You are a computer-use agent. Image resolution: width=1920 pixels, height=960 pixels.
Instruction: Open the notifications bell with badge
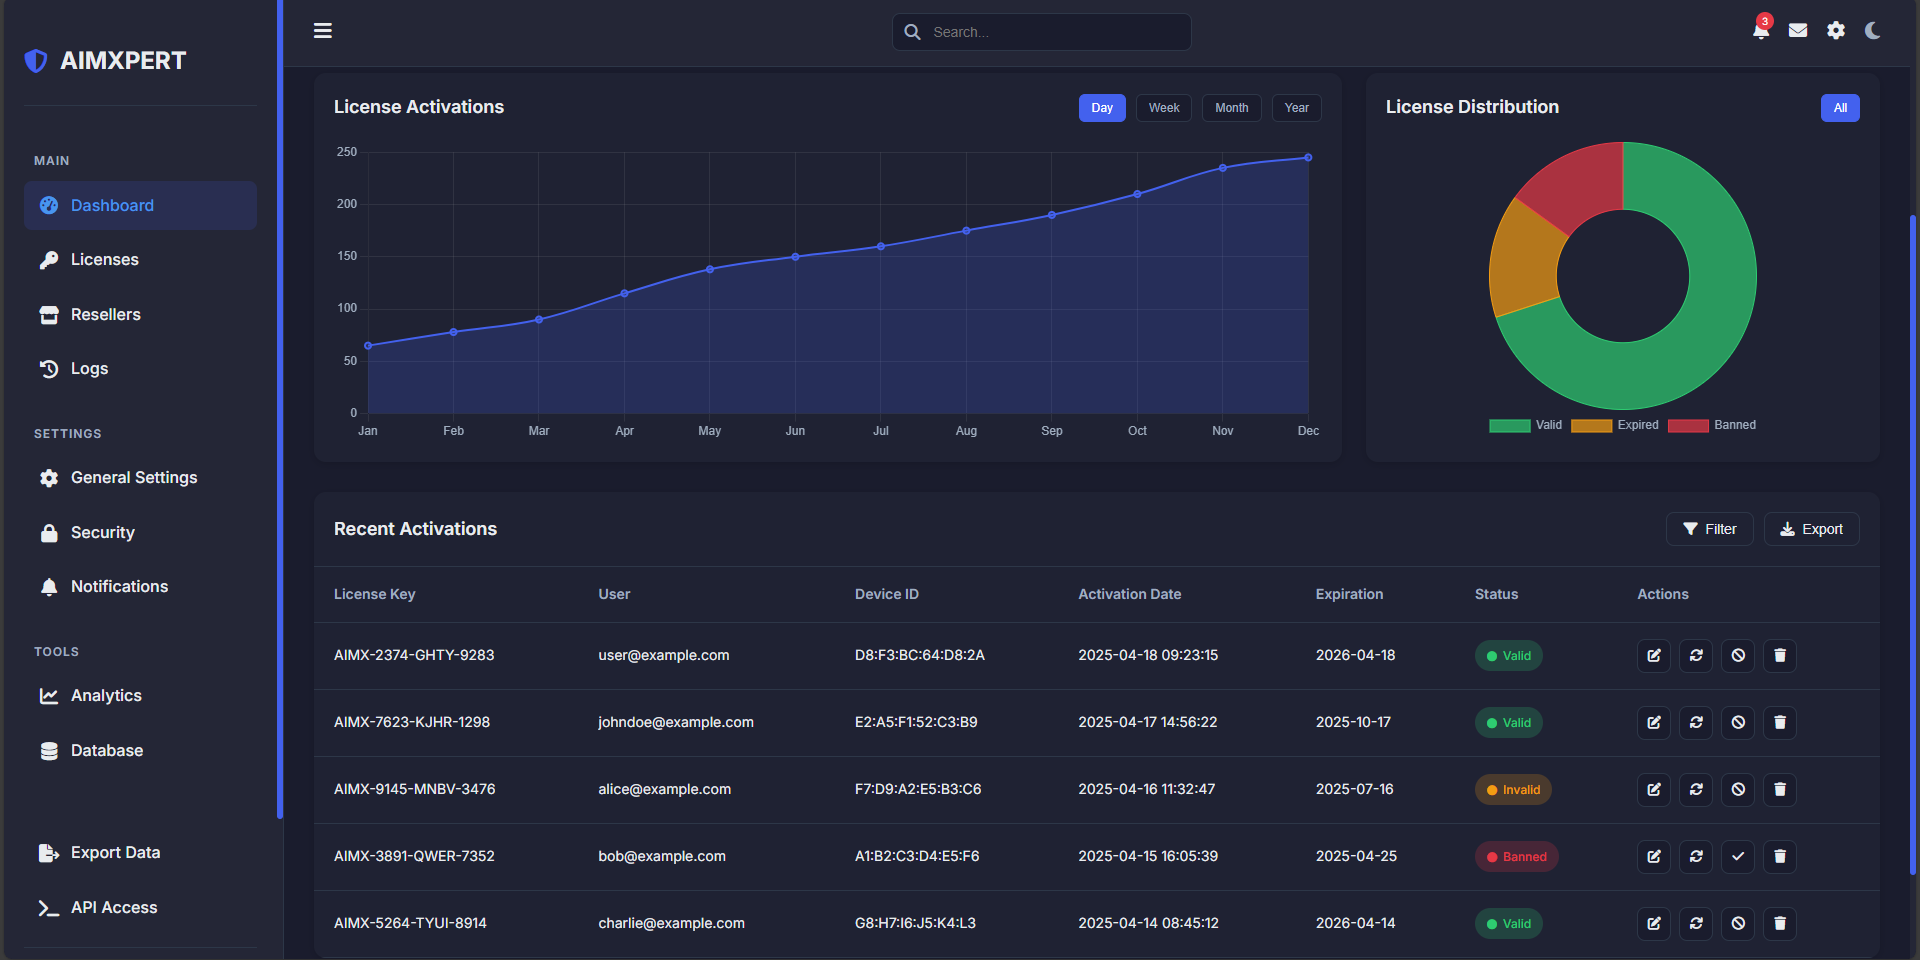coord(1761,30)
